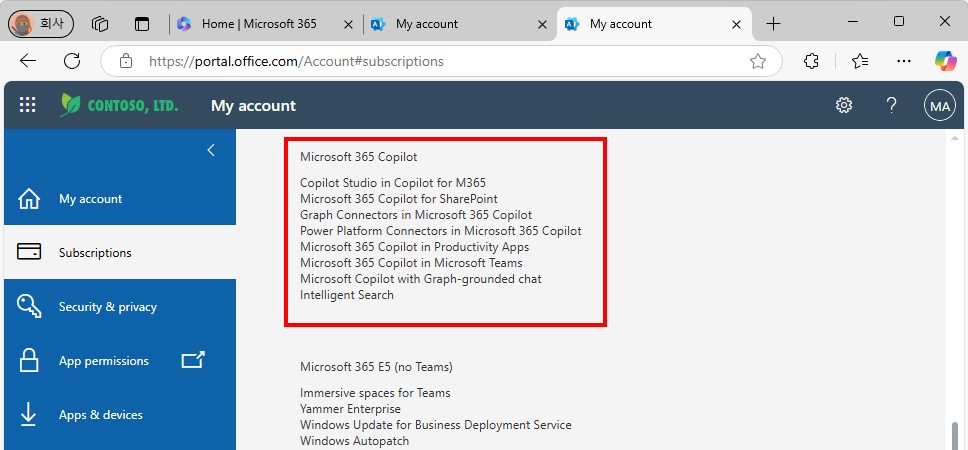The image size is (968, 450).
Task: Open the workspaces icon in tab bar
Action: click(x=100, y=24)
